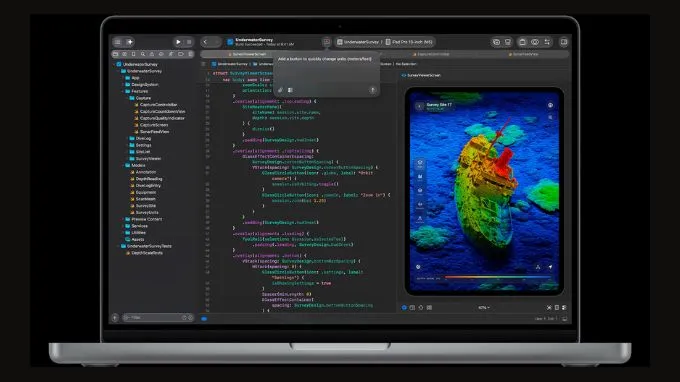Open the Report navigator tab
The image size is (680, 382).
coord(190,54)
